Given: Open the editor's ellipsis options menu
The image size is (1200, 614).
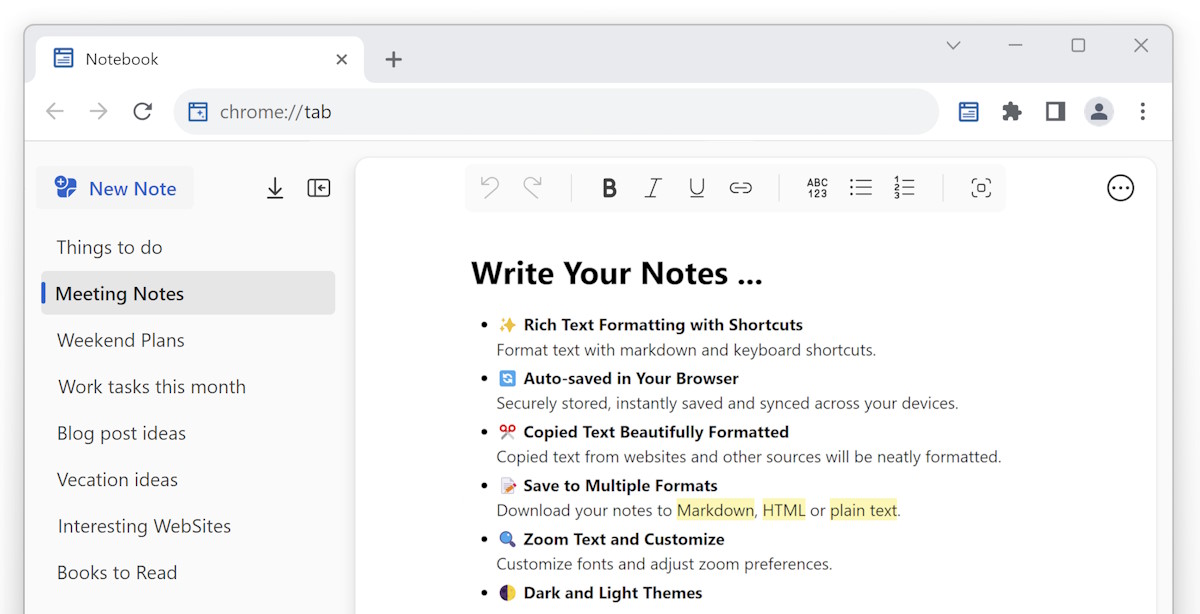Looking at the screenshot, I should 1120,187.
